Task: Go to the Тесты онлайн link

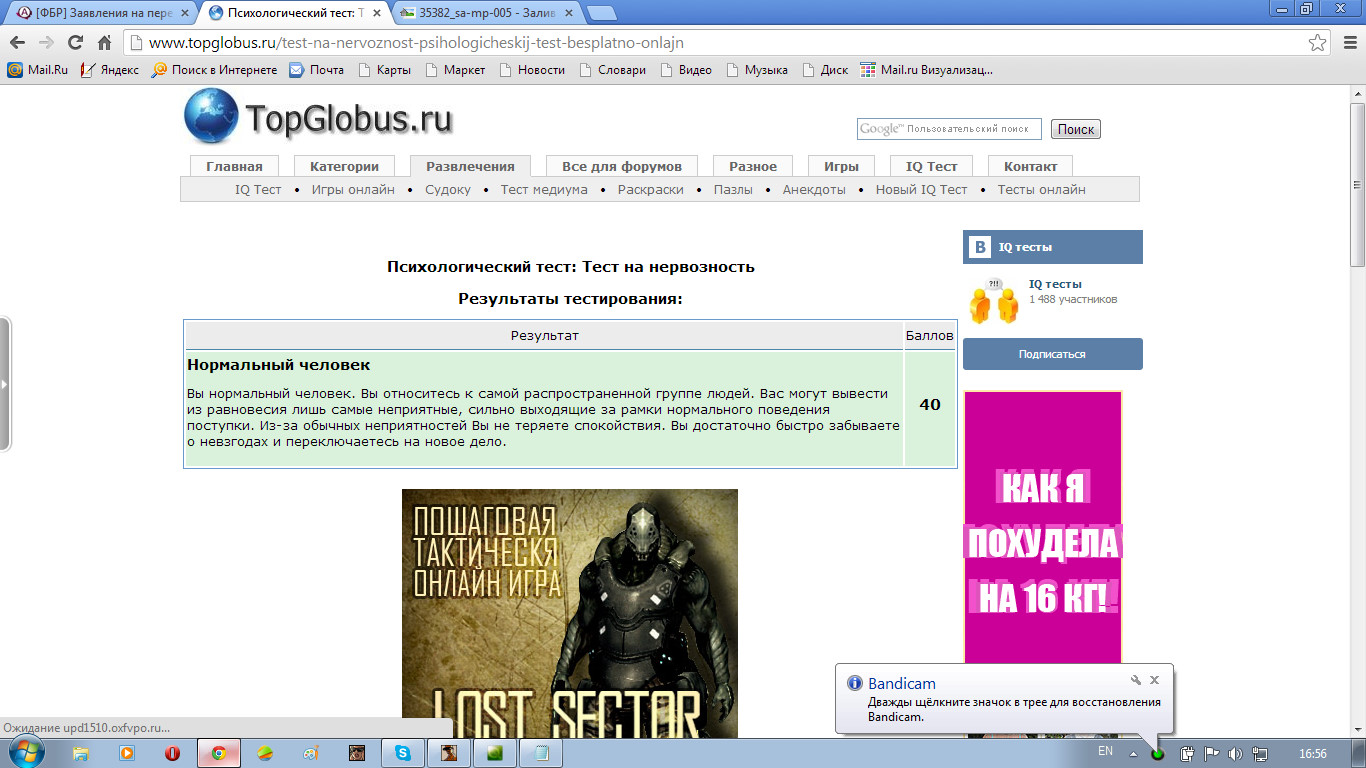Action: tap(1041, 189)
